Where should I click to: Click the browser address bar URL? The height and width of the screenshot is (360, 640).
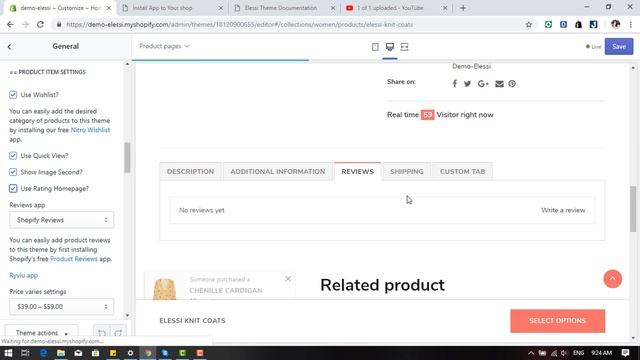tap(240, 24)
